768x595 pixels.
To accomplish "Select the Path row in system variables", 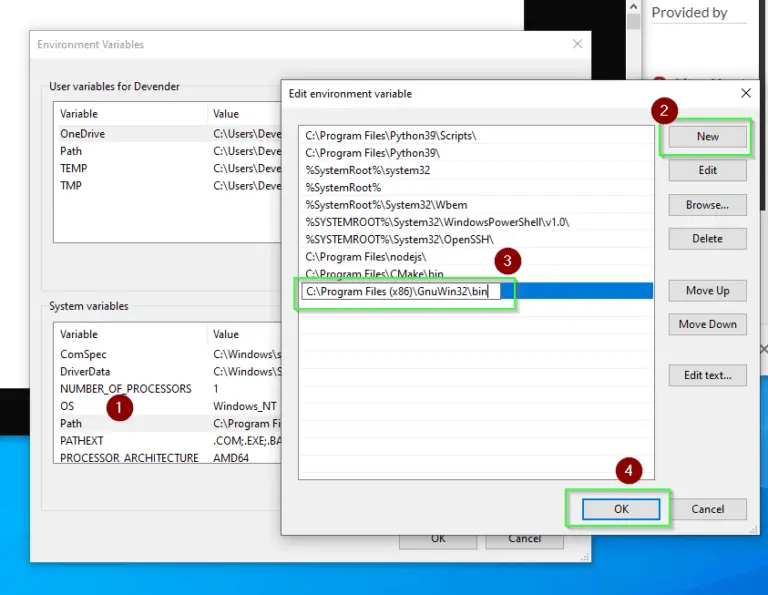I will (168, 424).
